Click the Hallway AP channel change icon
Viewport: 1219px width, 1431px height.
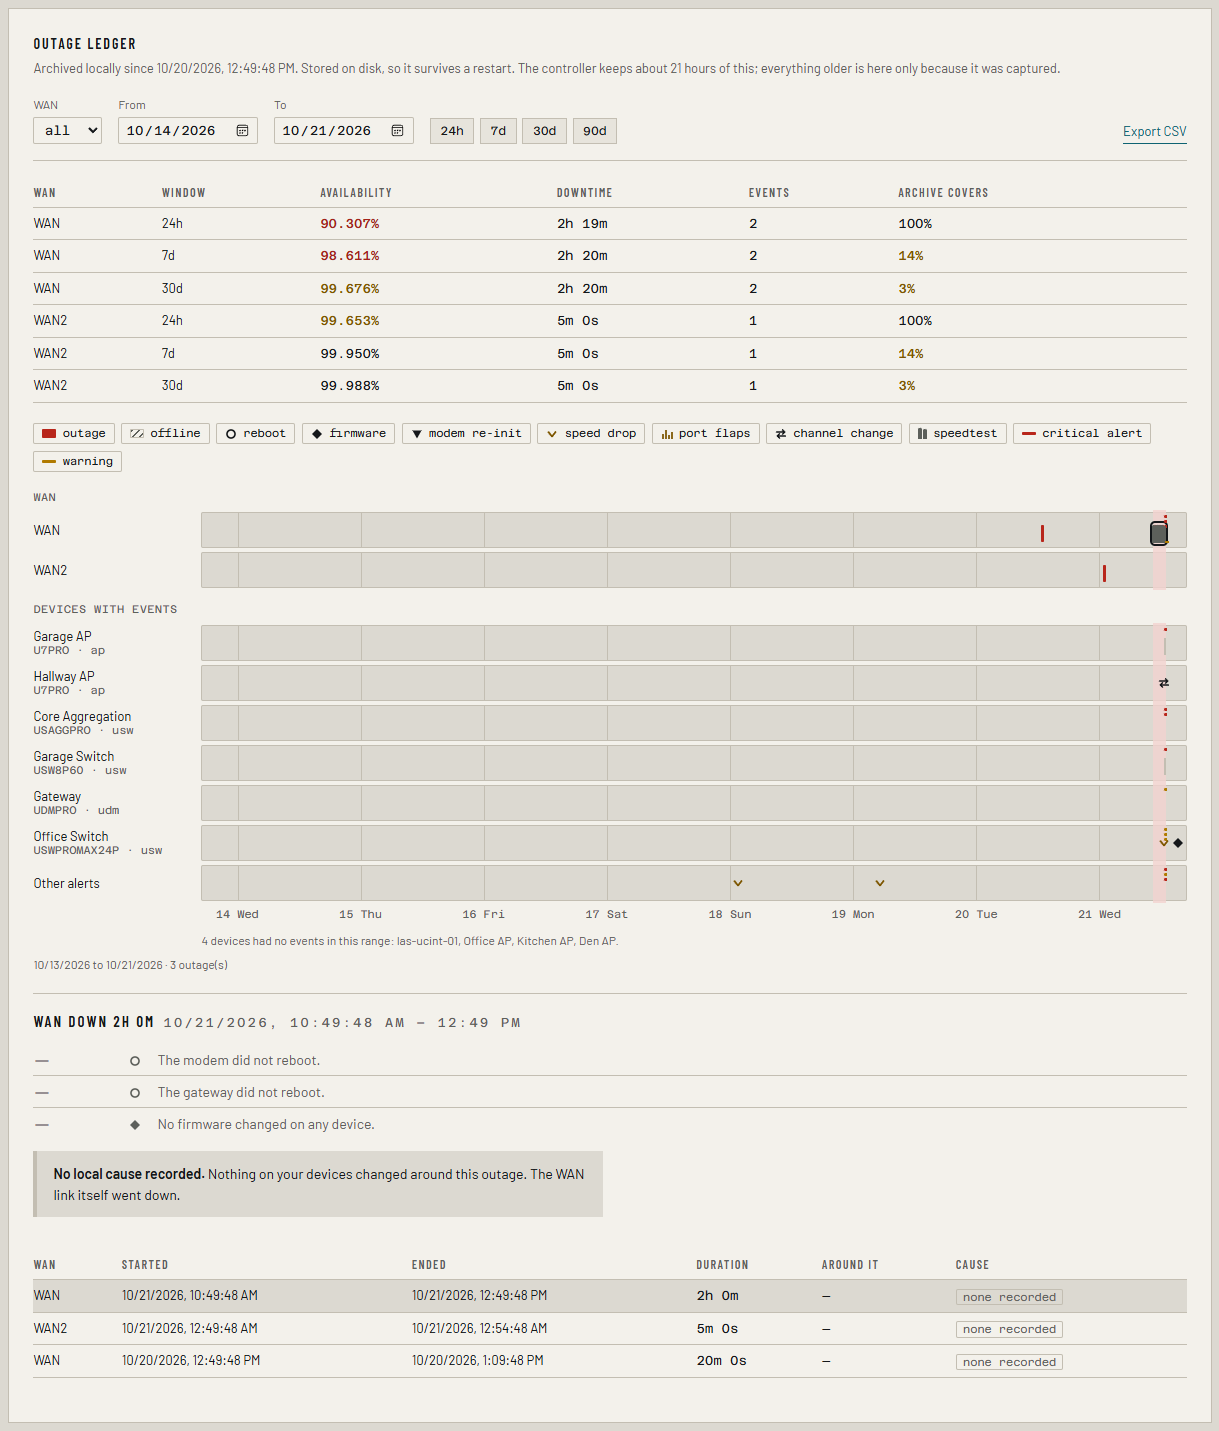click(x=1164, y=683)
